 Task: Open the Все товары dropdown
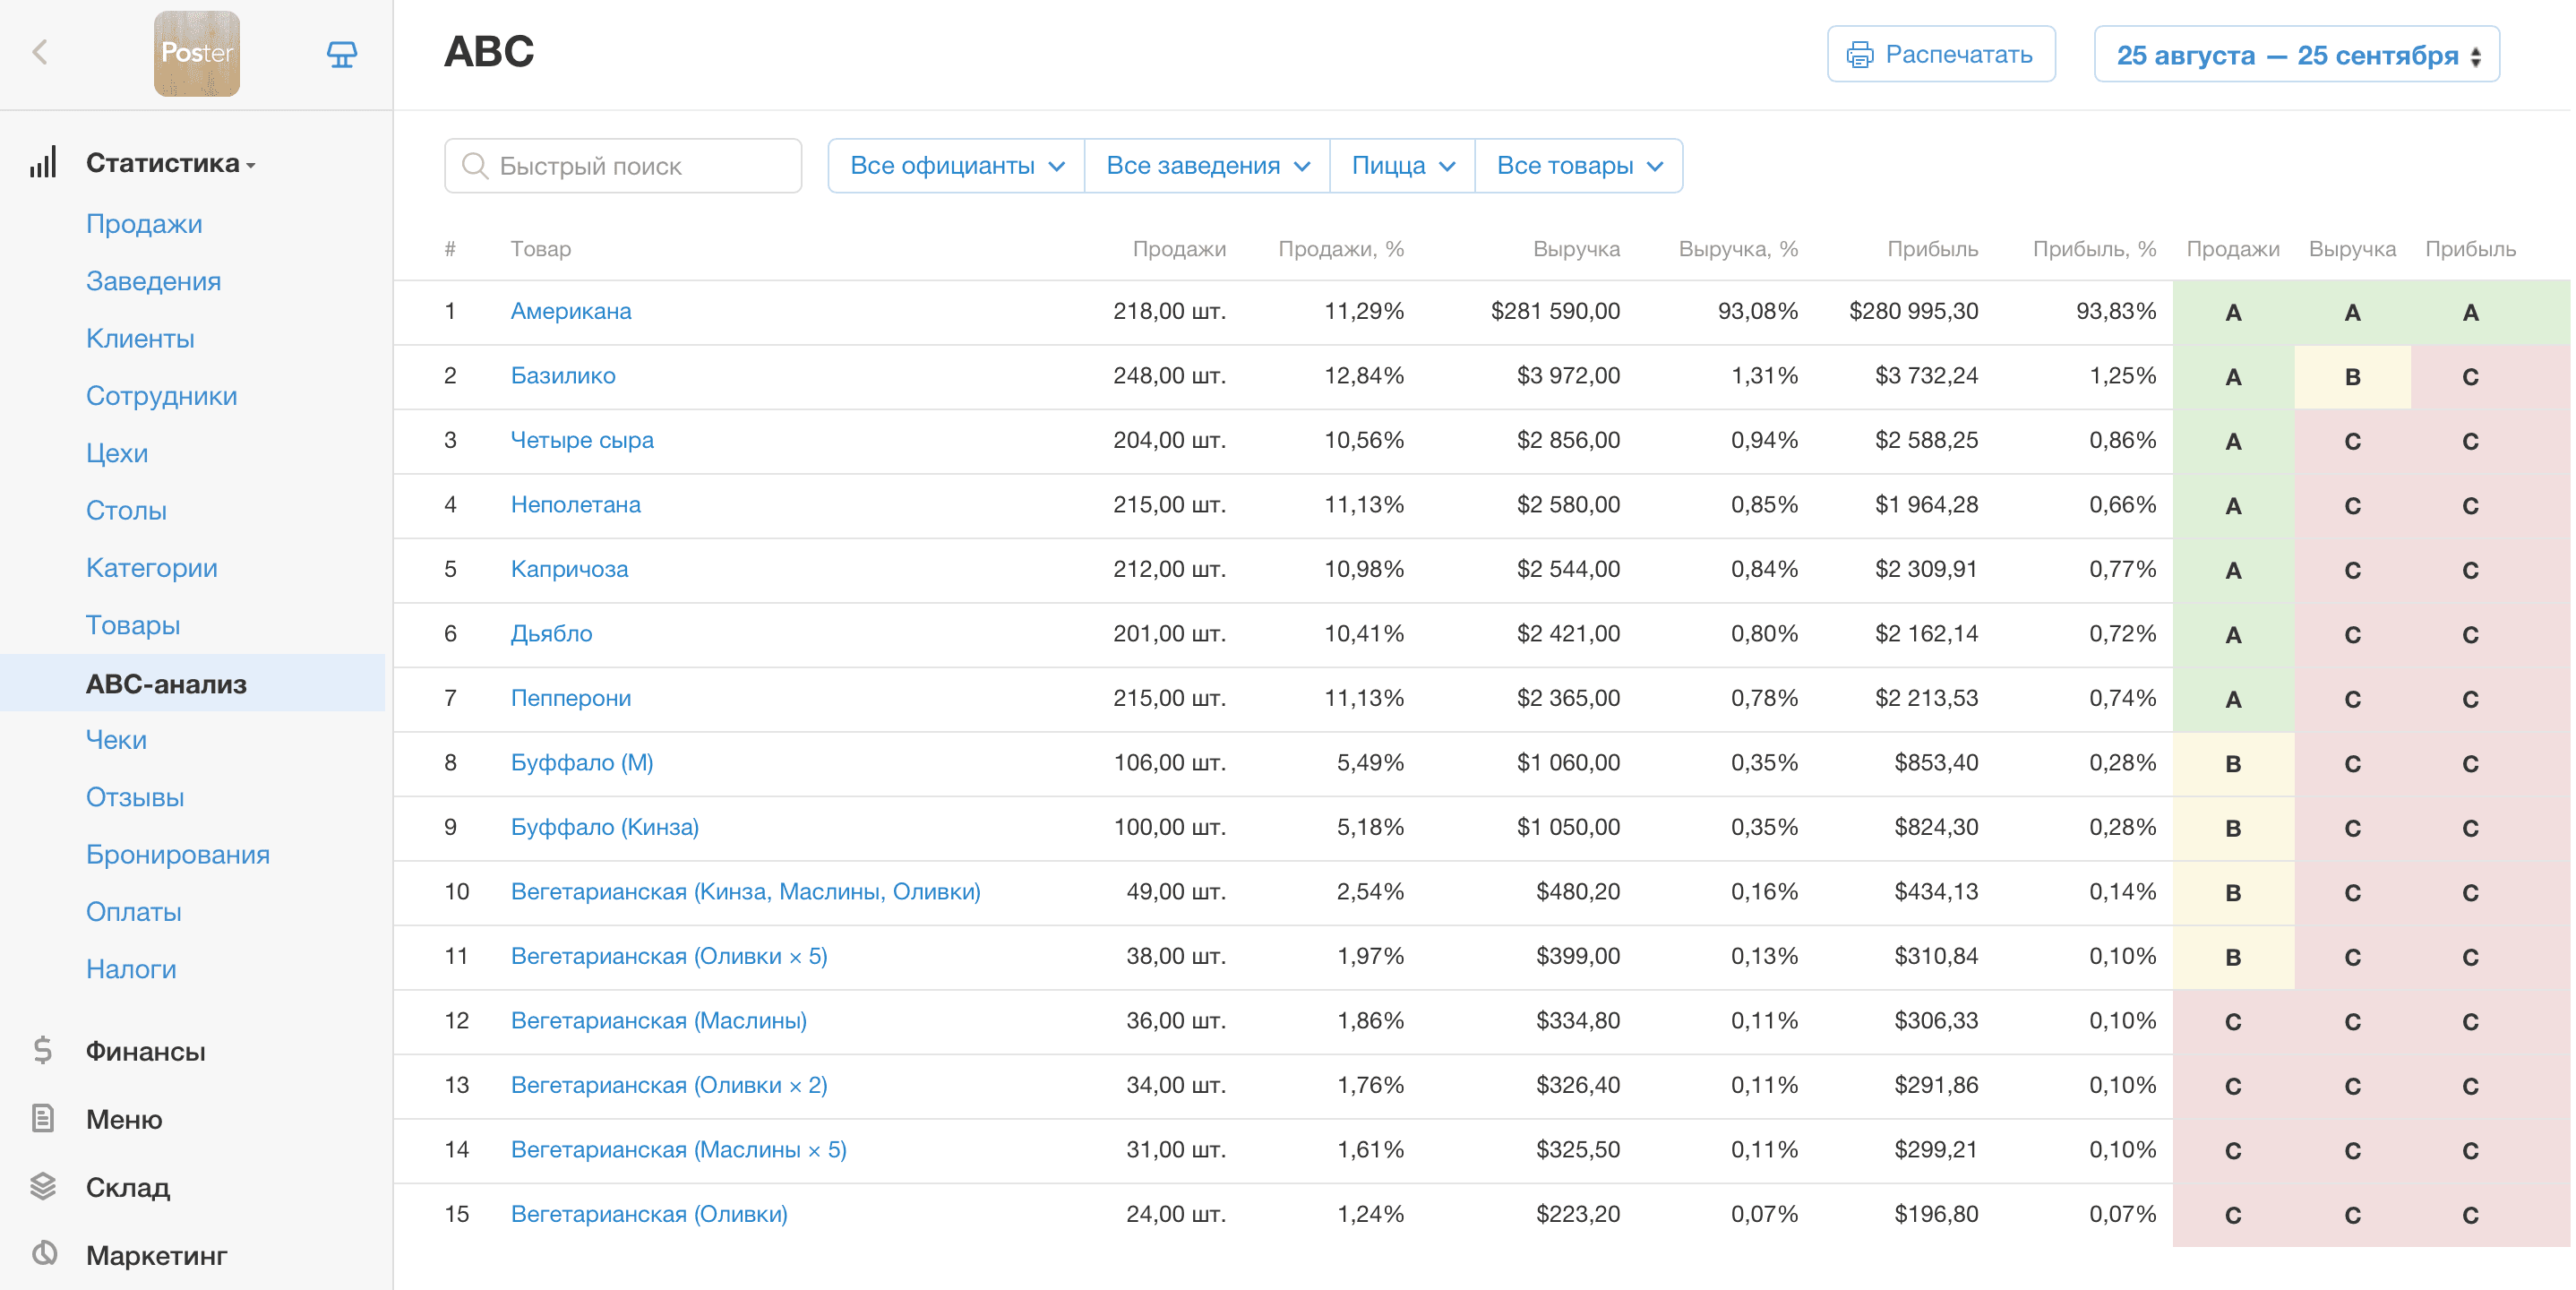tap(1579, 166)
